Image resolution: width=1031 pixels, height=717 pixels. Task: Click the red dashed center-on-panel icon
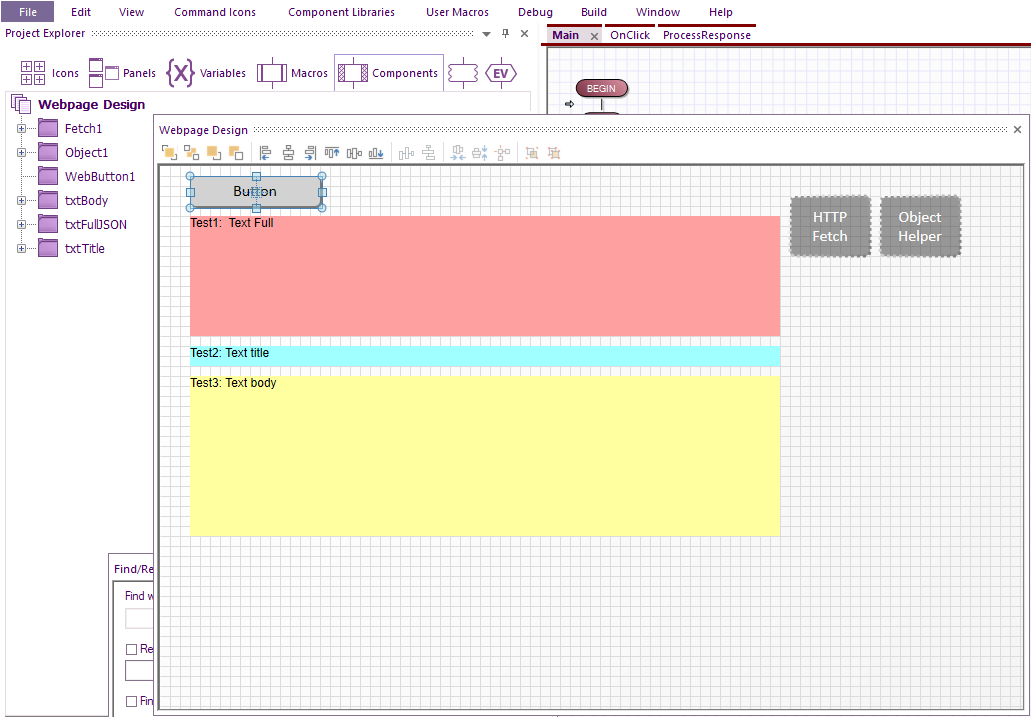click(x=502, y=153)
